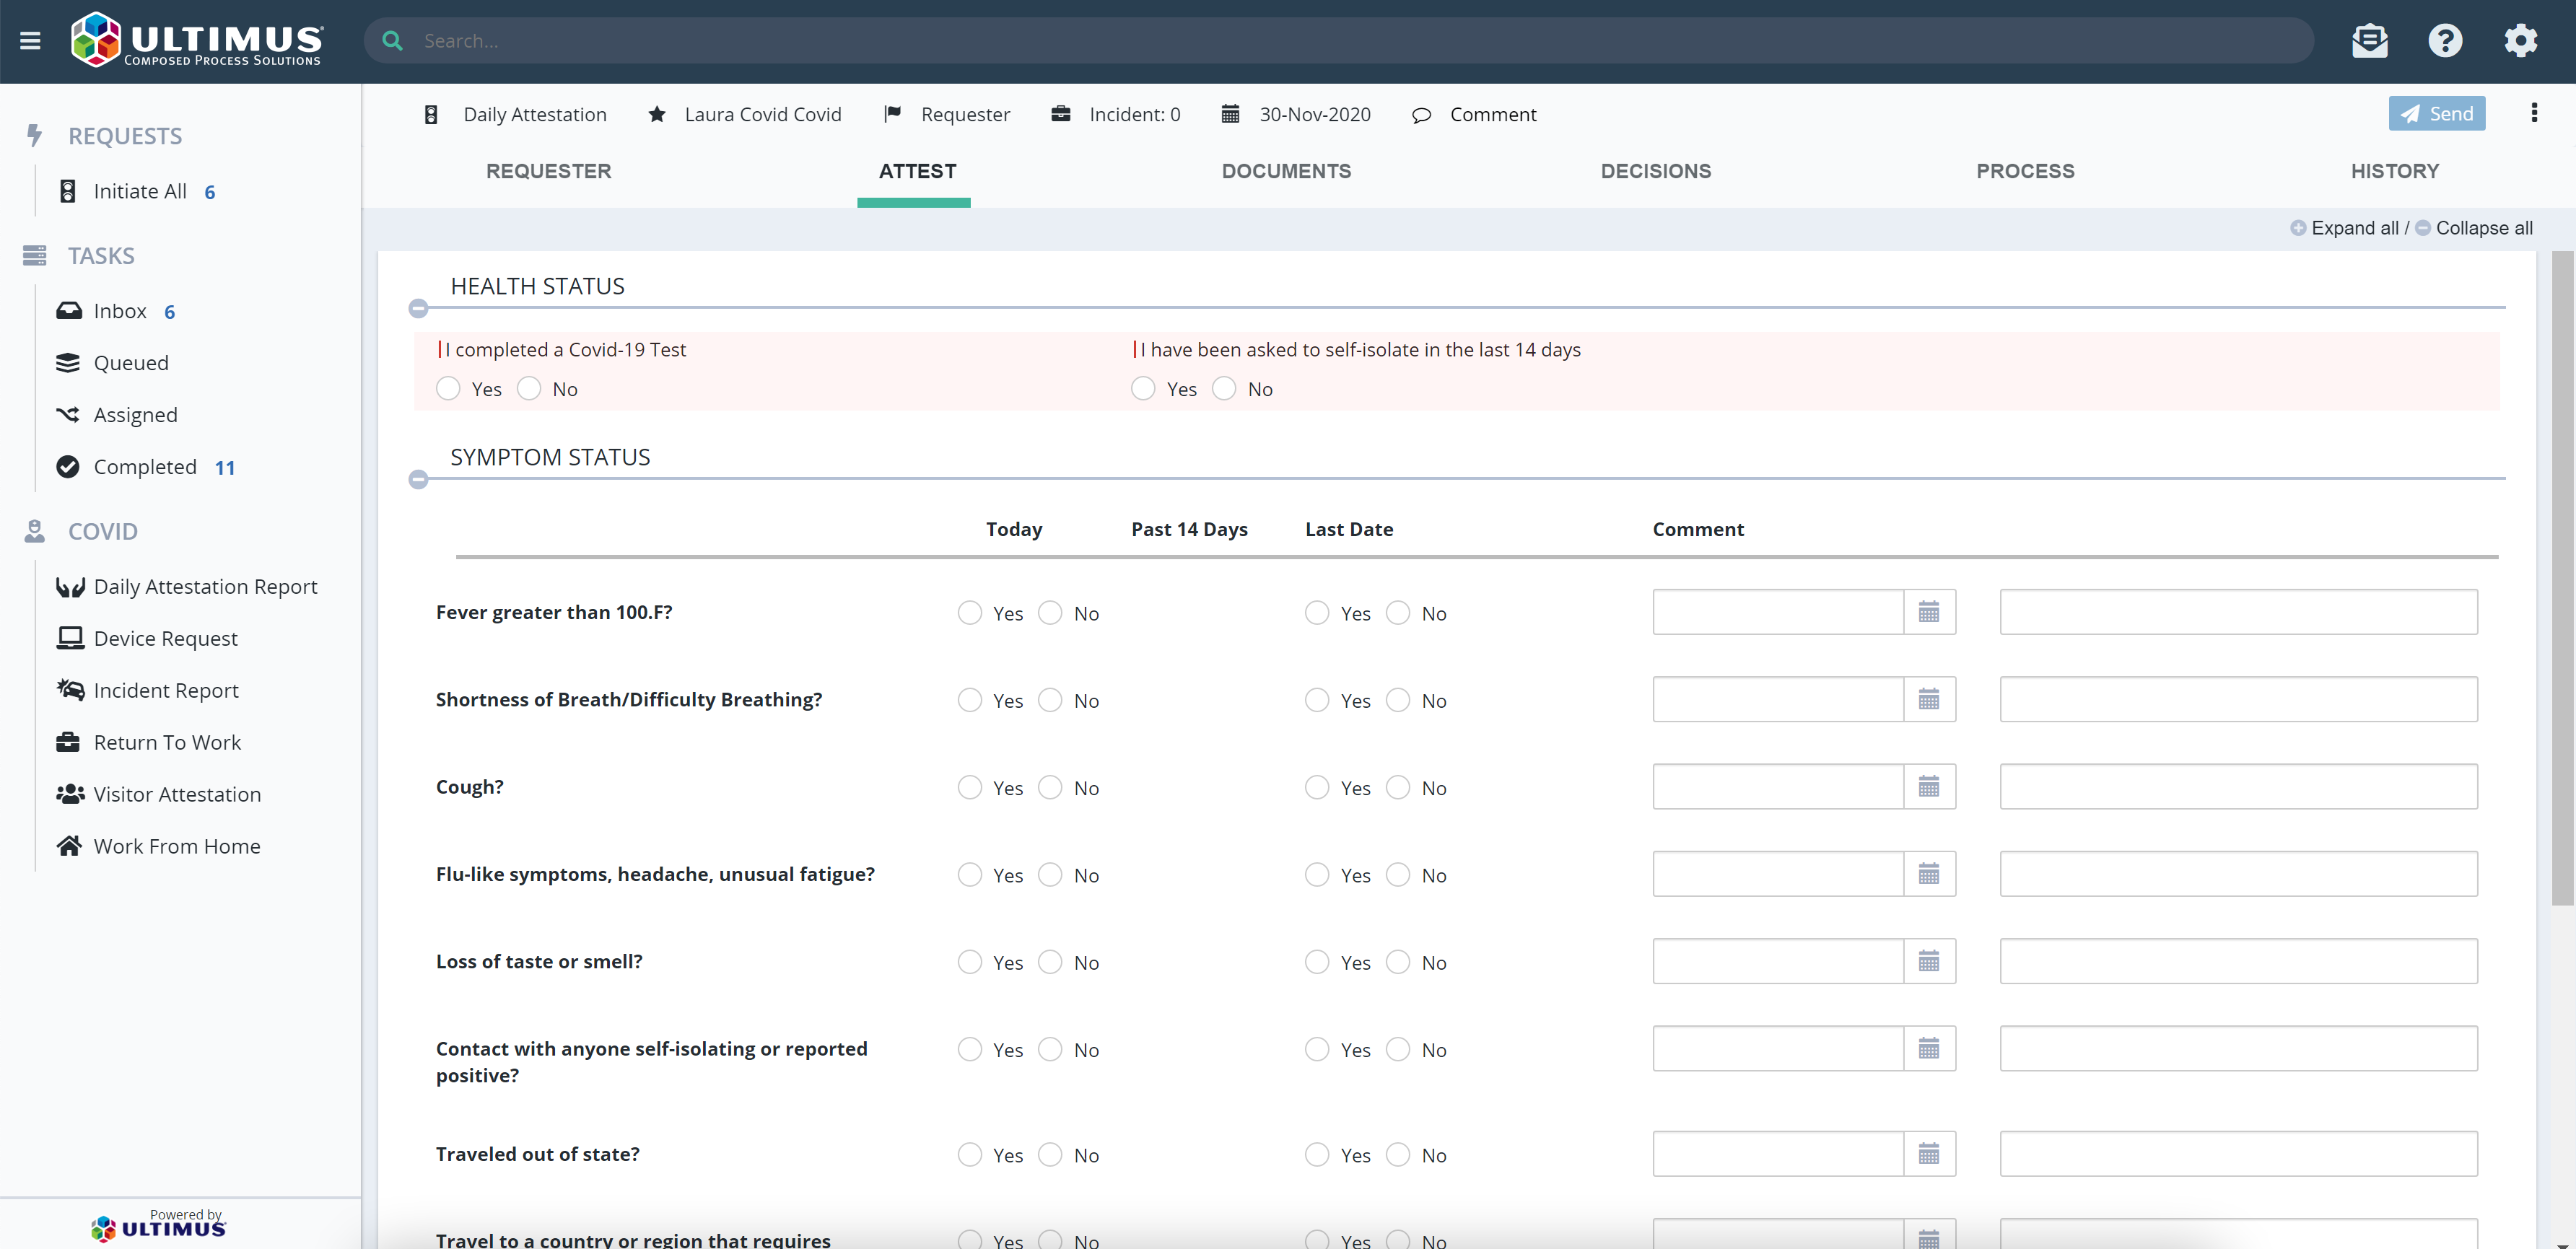Select No for asked to self-isolate
Viewport: 2576px width, 1249px height.
tap(1224, 389)
